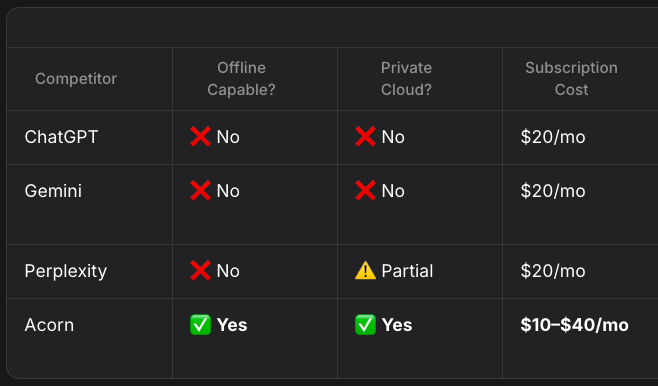Click the red X icon in ChatGPT's Offline Capable cell
Image resolution: width=658 pixels, height=386 pixels.
tap(200, 137)
